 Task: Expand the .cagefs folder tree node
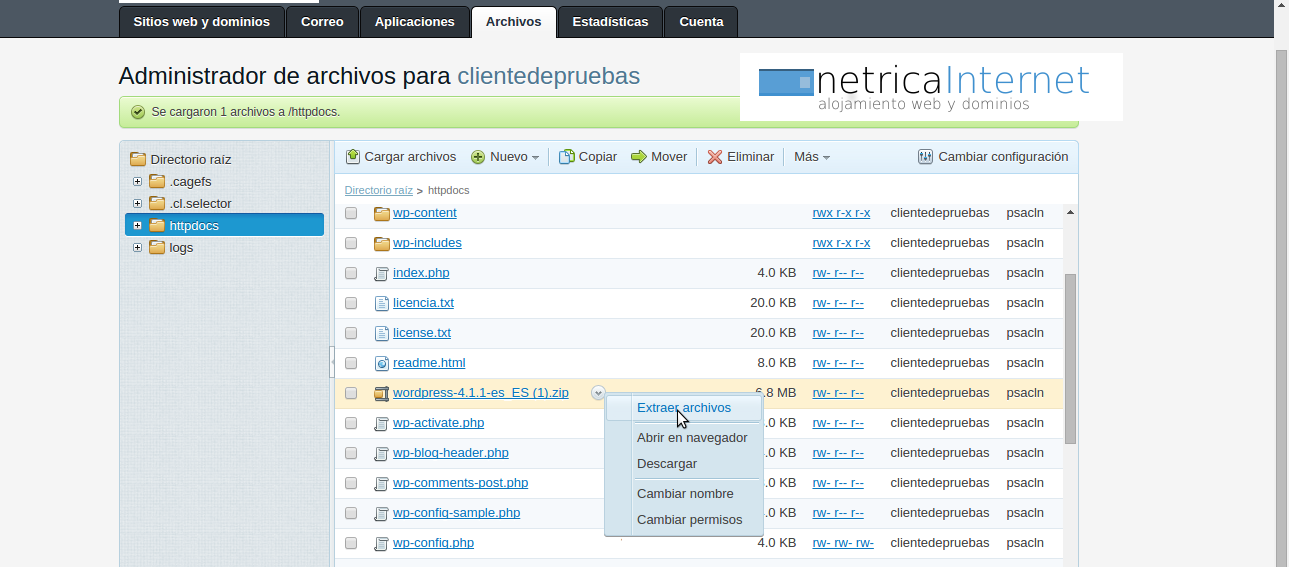click(137, 182)
